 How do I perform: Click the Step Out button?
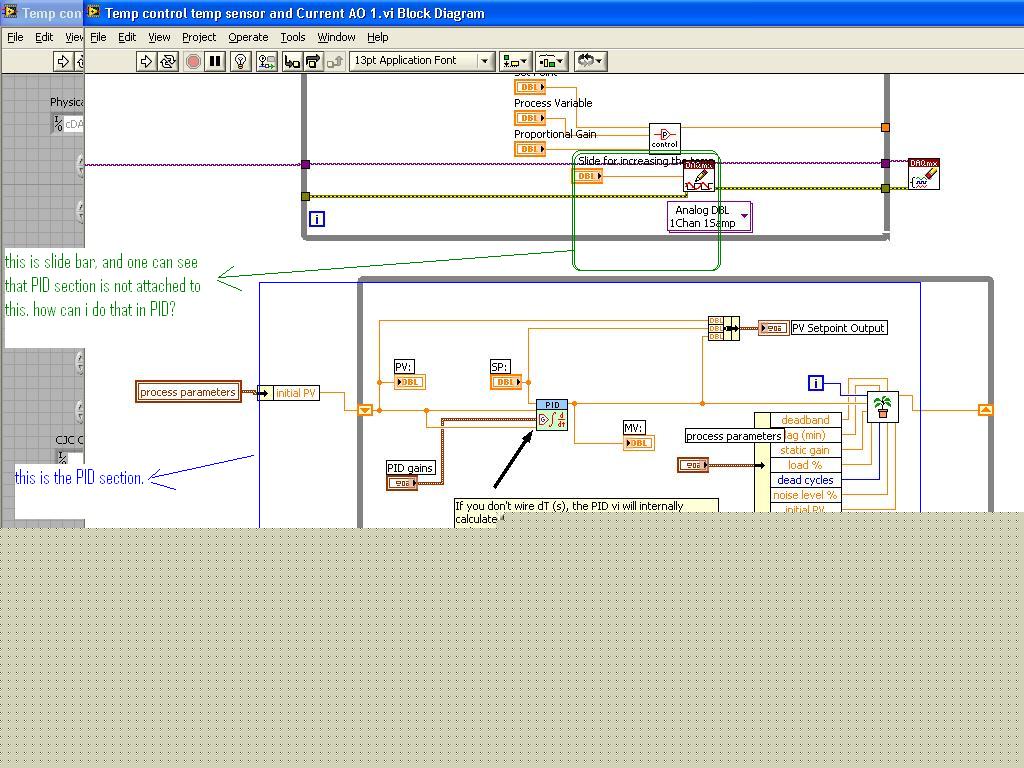pyautogui.click(x=334, y=61)
